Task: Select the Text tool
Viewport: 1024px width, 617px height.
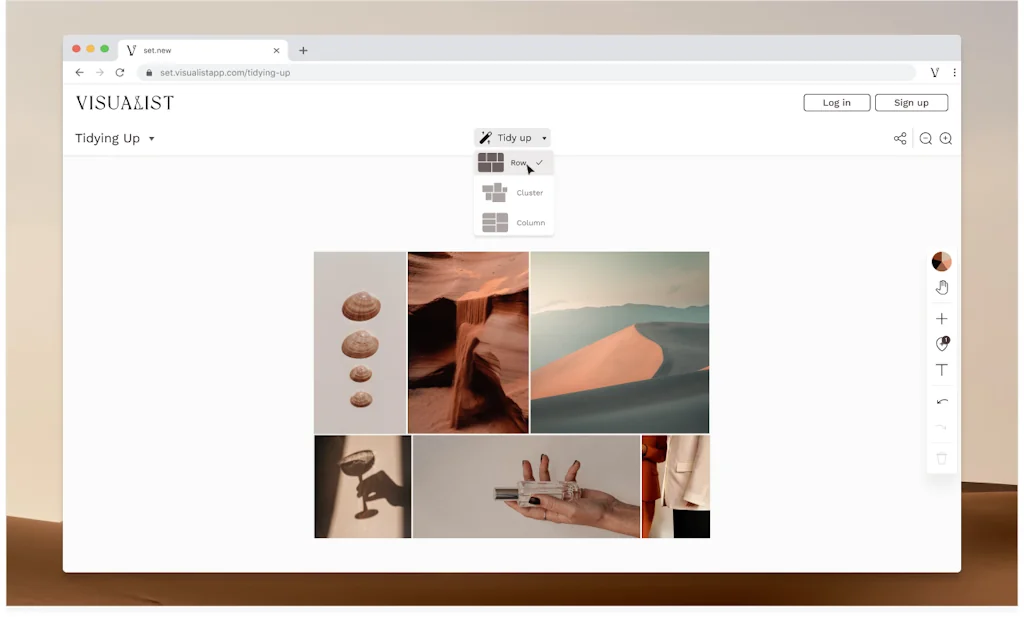Action: click(x=941, y=370)
